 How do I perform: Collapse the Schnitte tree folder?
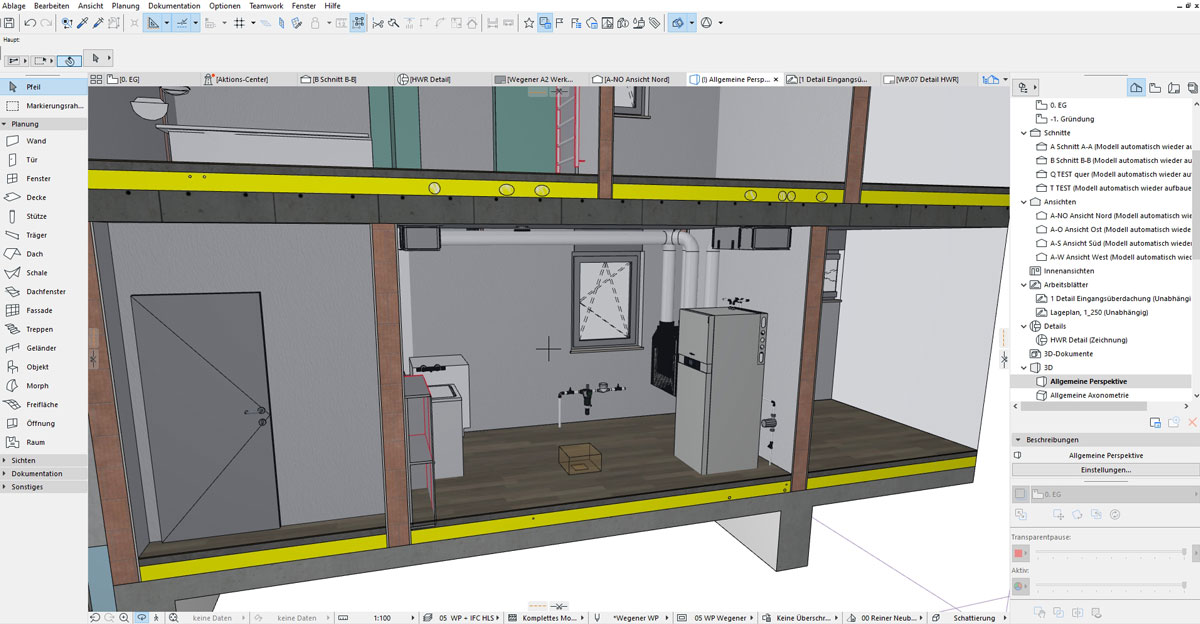click(x=1024, y=133)
